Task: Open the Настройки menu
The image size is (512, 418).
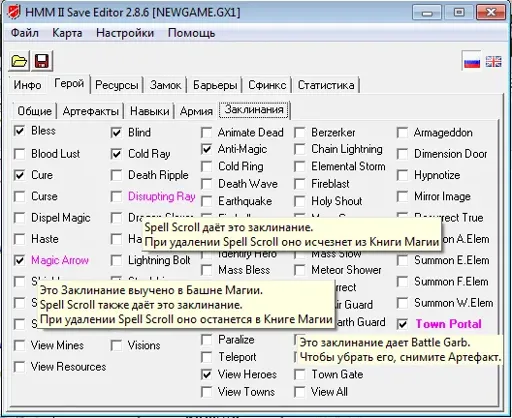Action: pyautogui.click(x=125, y=33)
